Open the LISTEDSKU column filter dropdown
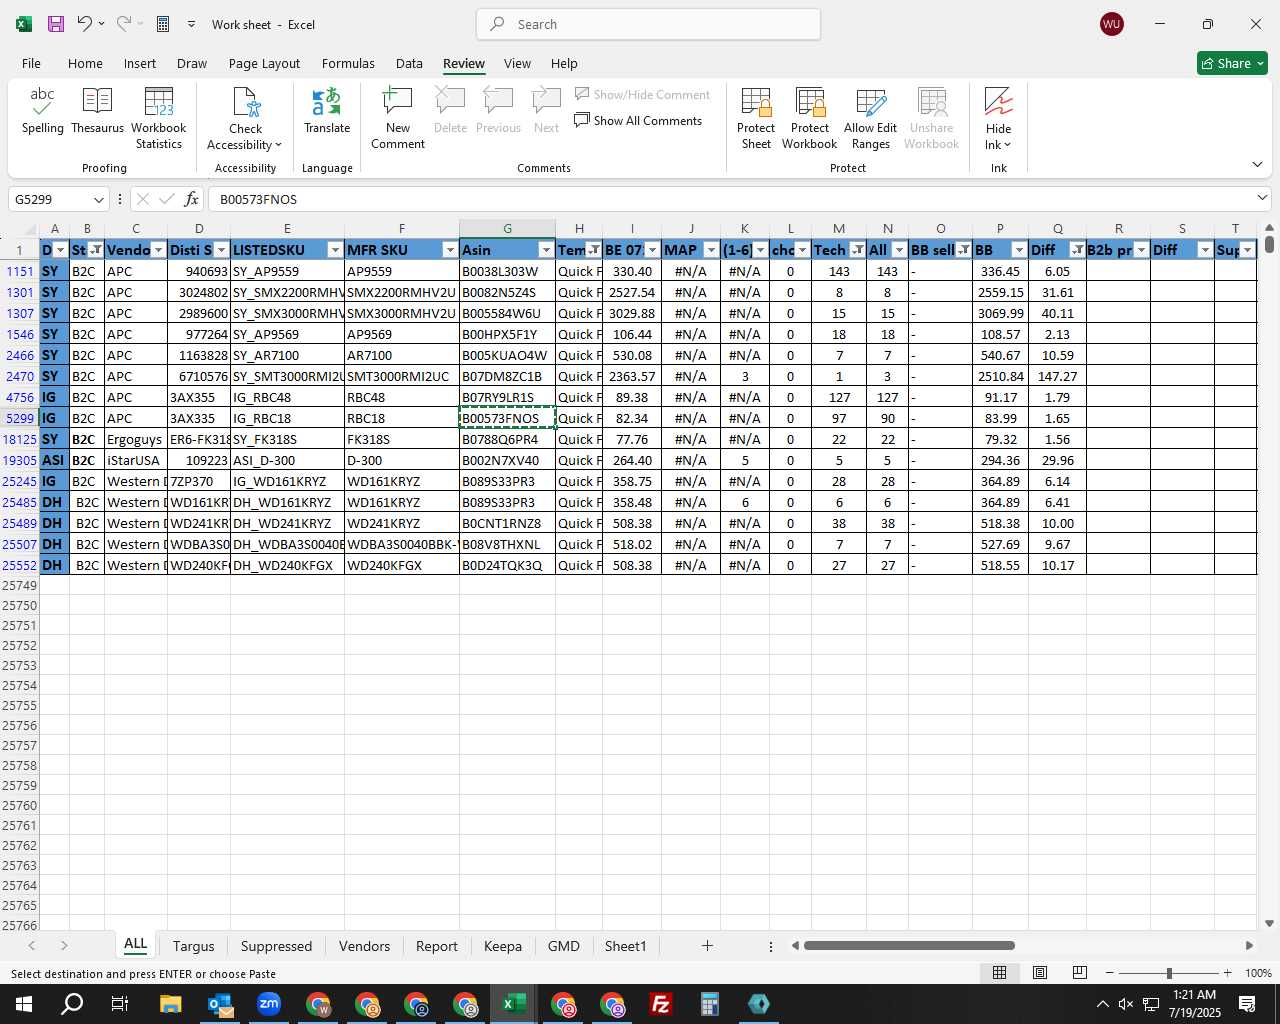 tap(335, 250)
